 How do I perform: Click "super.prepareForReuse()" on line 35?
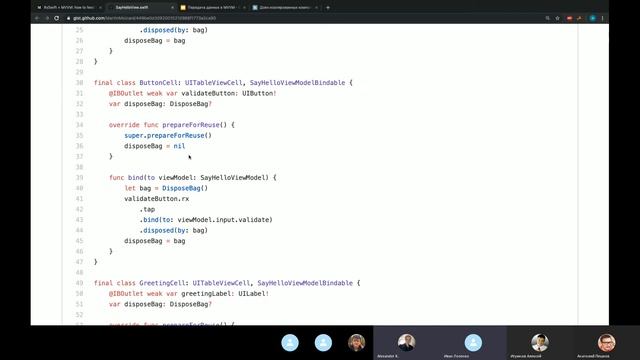(168, 135)
